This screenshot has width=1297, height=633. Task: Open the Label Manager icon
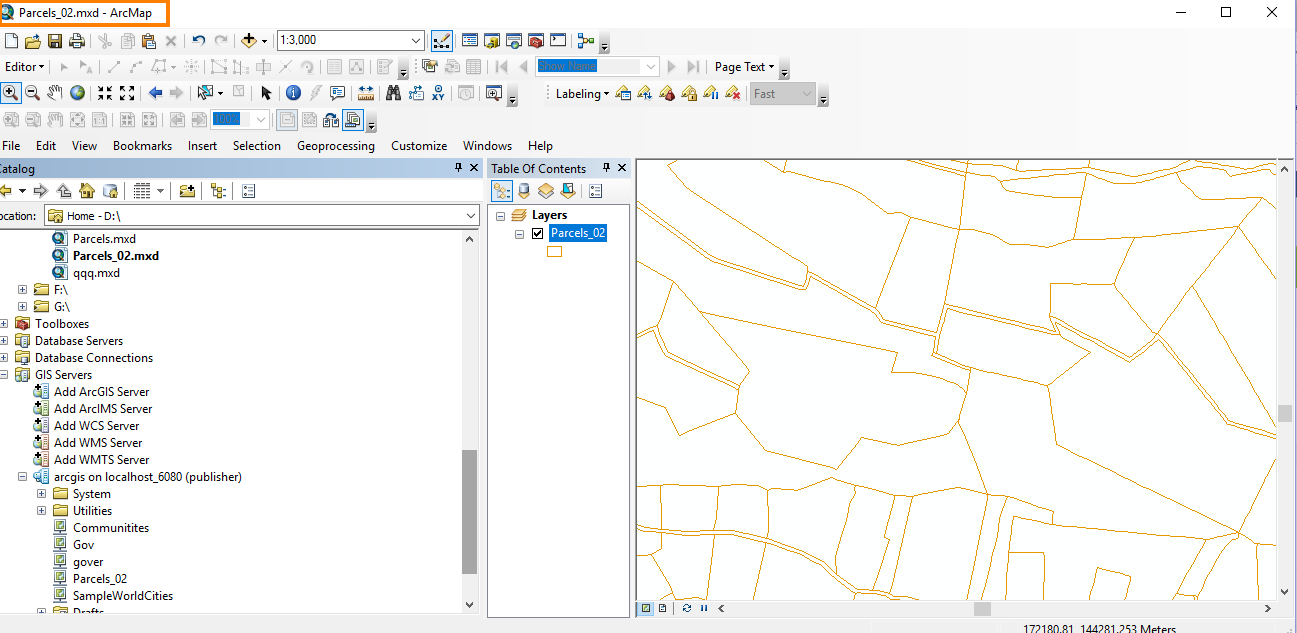[x=623, y=93]
